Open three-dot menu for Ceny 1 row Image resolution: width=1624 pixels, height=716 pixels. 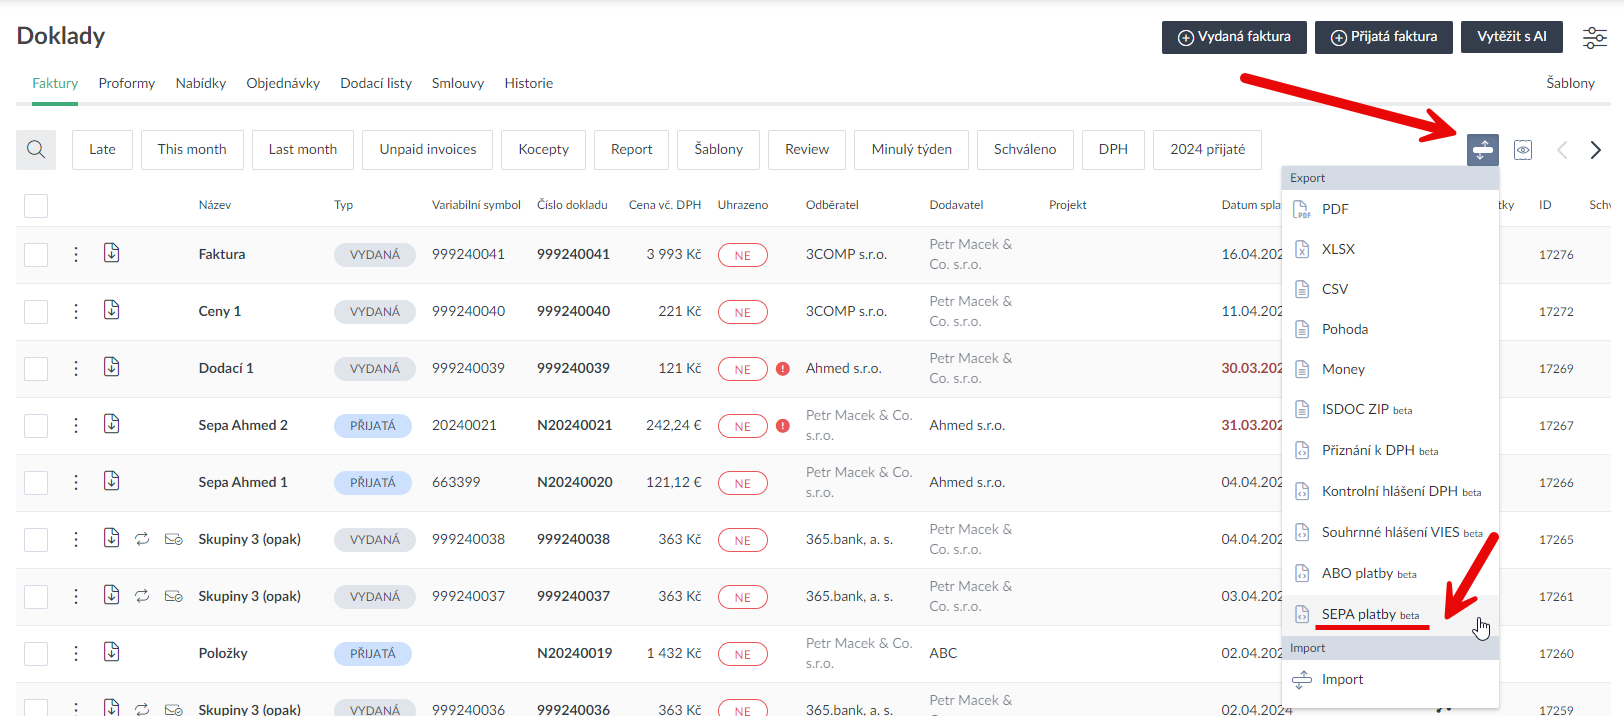tap(76, 312)
